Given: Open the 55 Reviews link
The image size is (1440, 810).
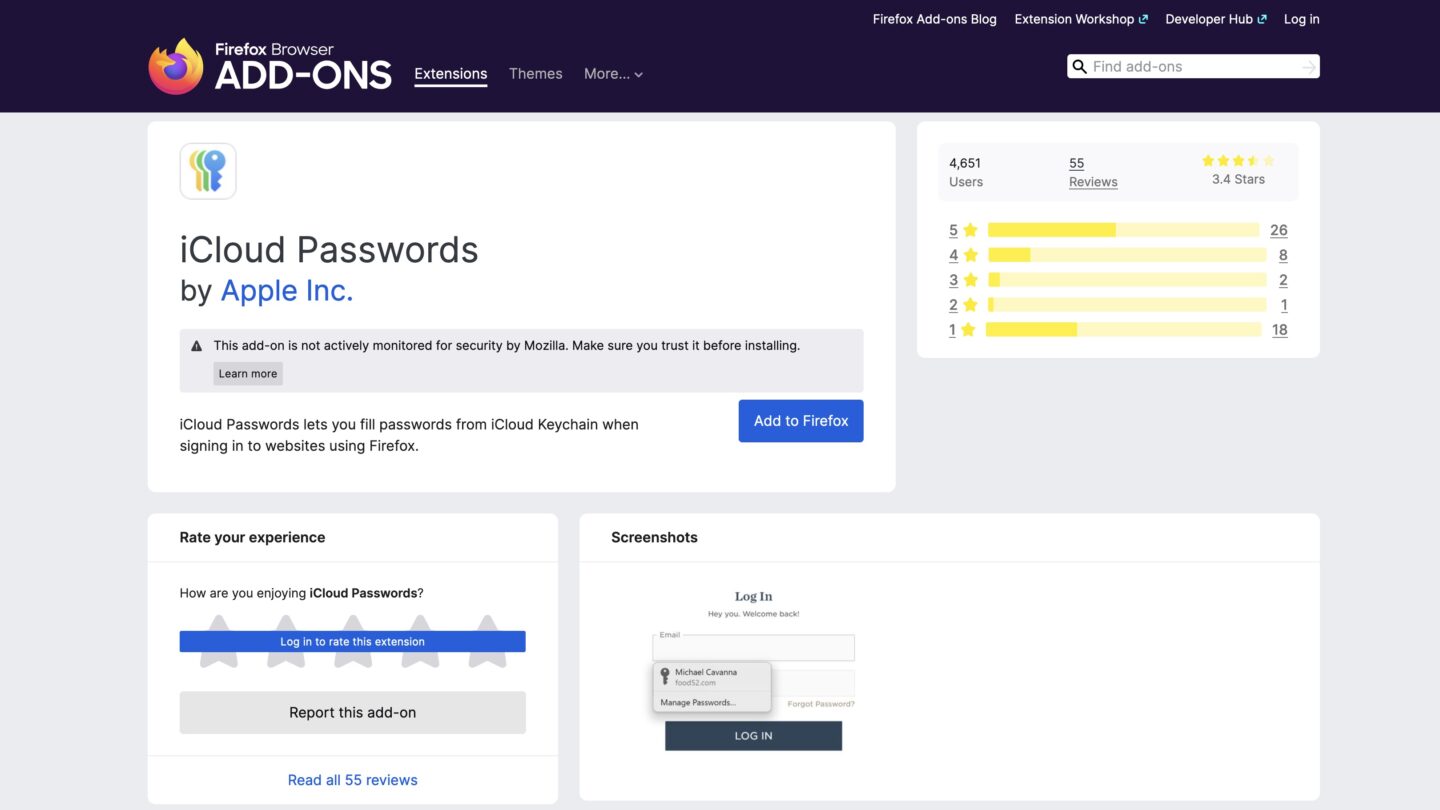Looking at the screenshot, I should click(1092, 172).
